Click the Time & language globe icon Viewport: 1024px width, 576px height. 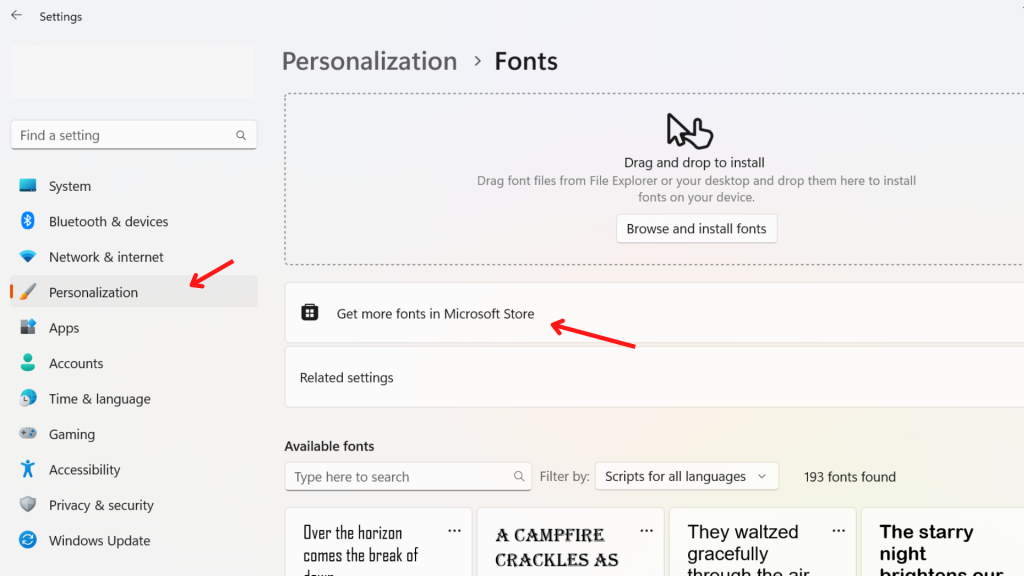point(27,398)
